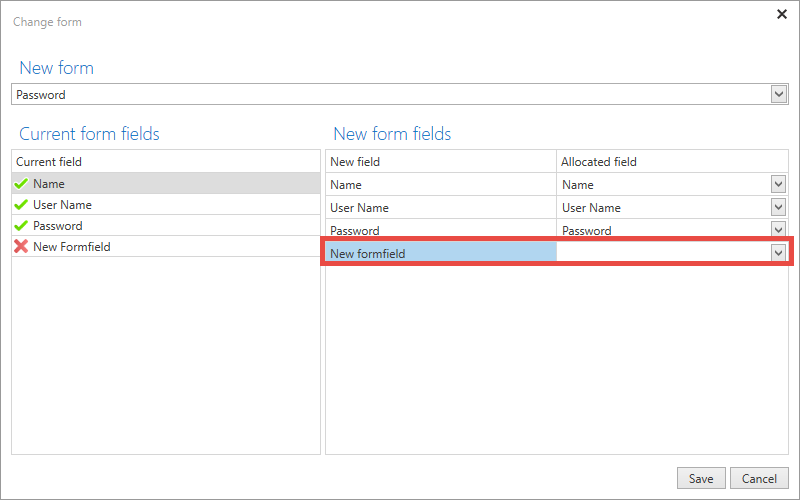Close the Change form dialog
Image resolution: width=800 pixels, height=500 pixels.
tap(782, 14)
